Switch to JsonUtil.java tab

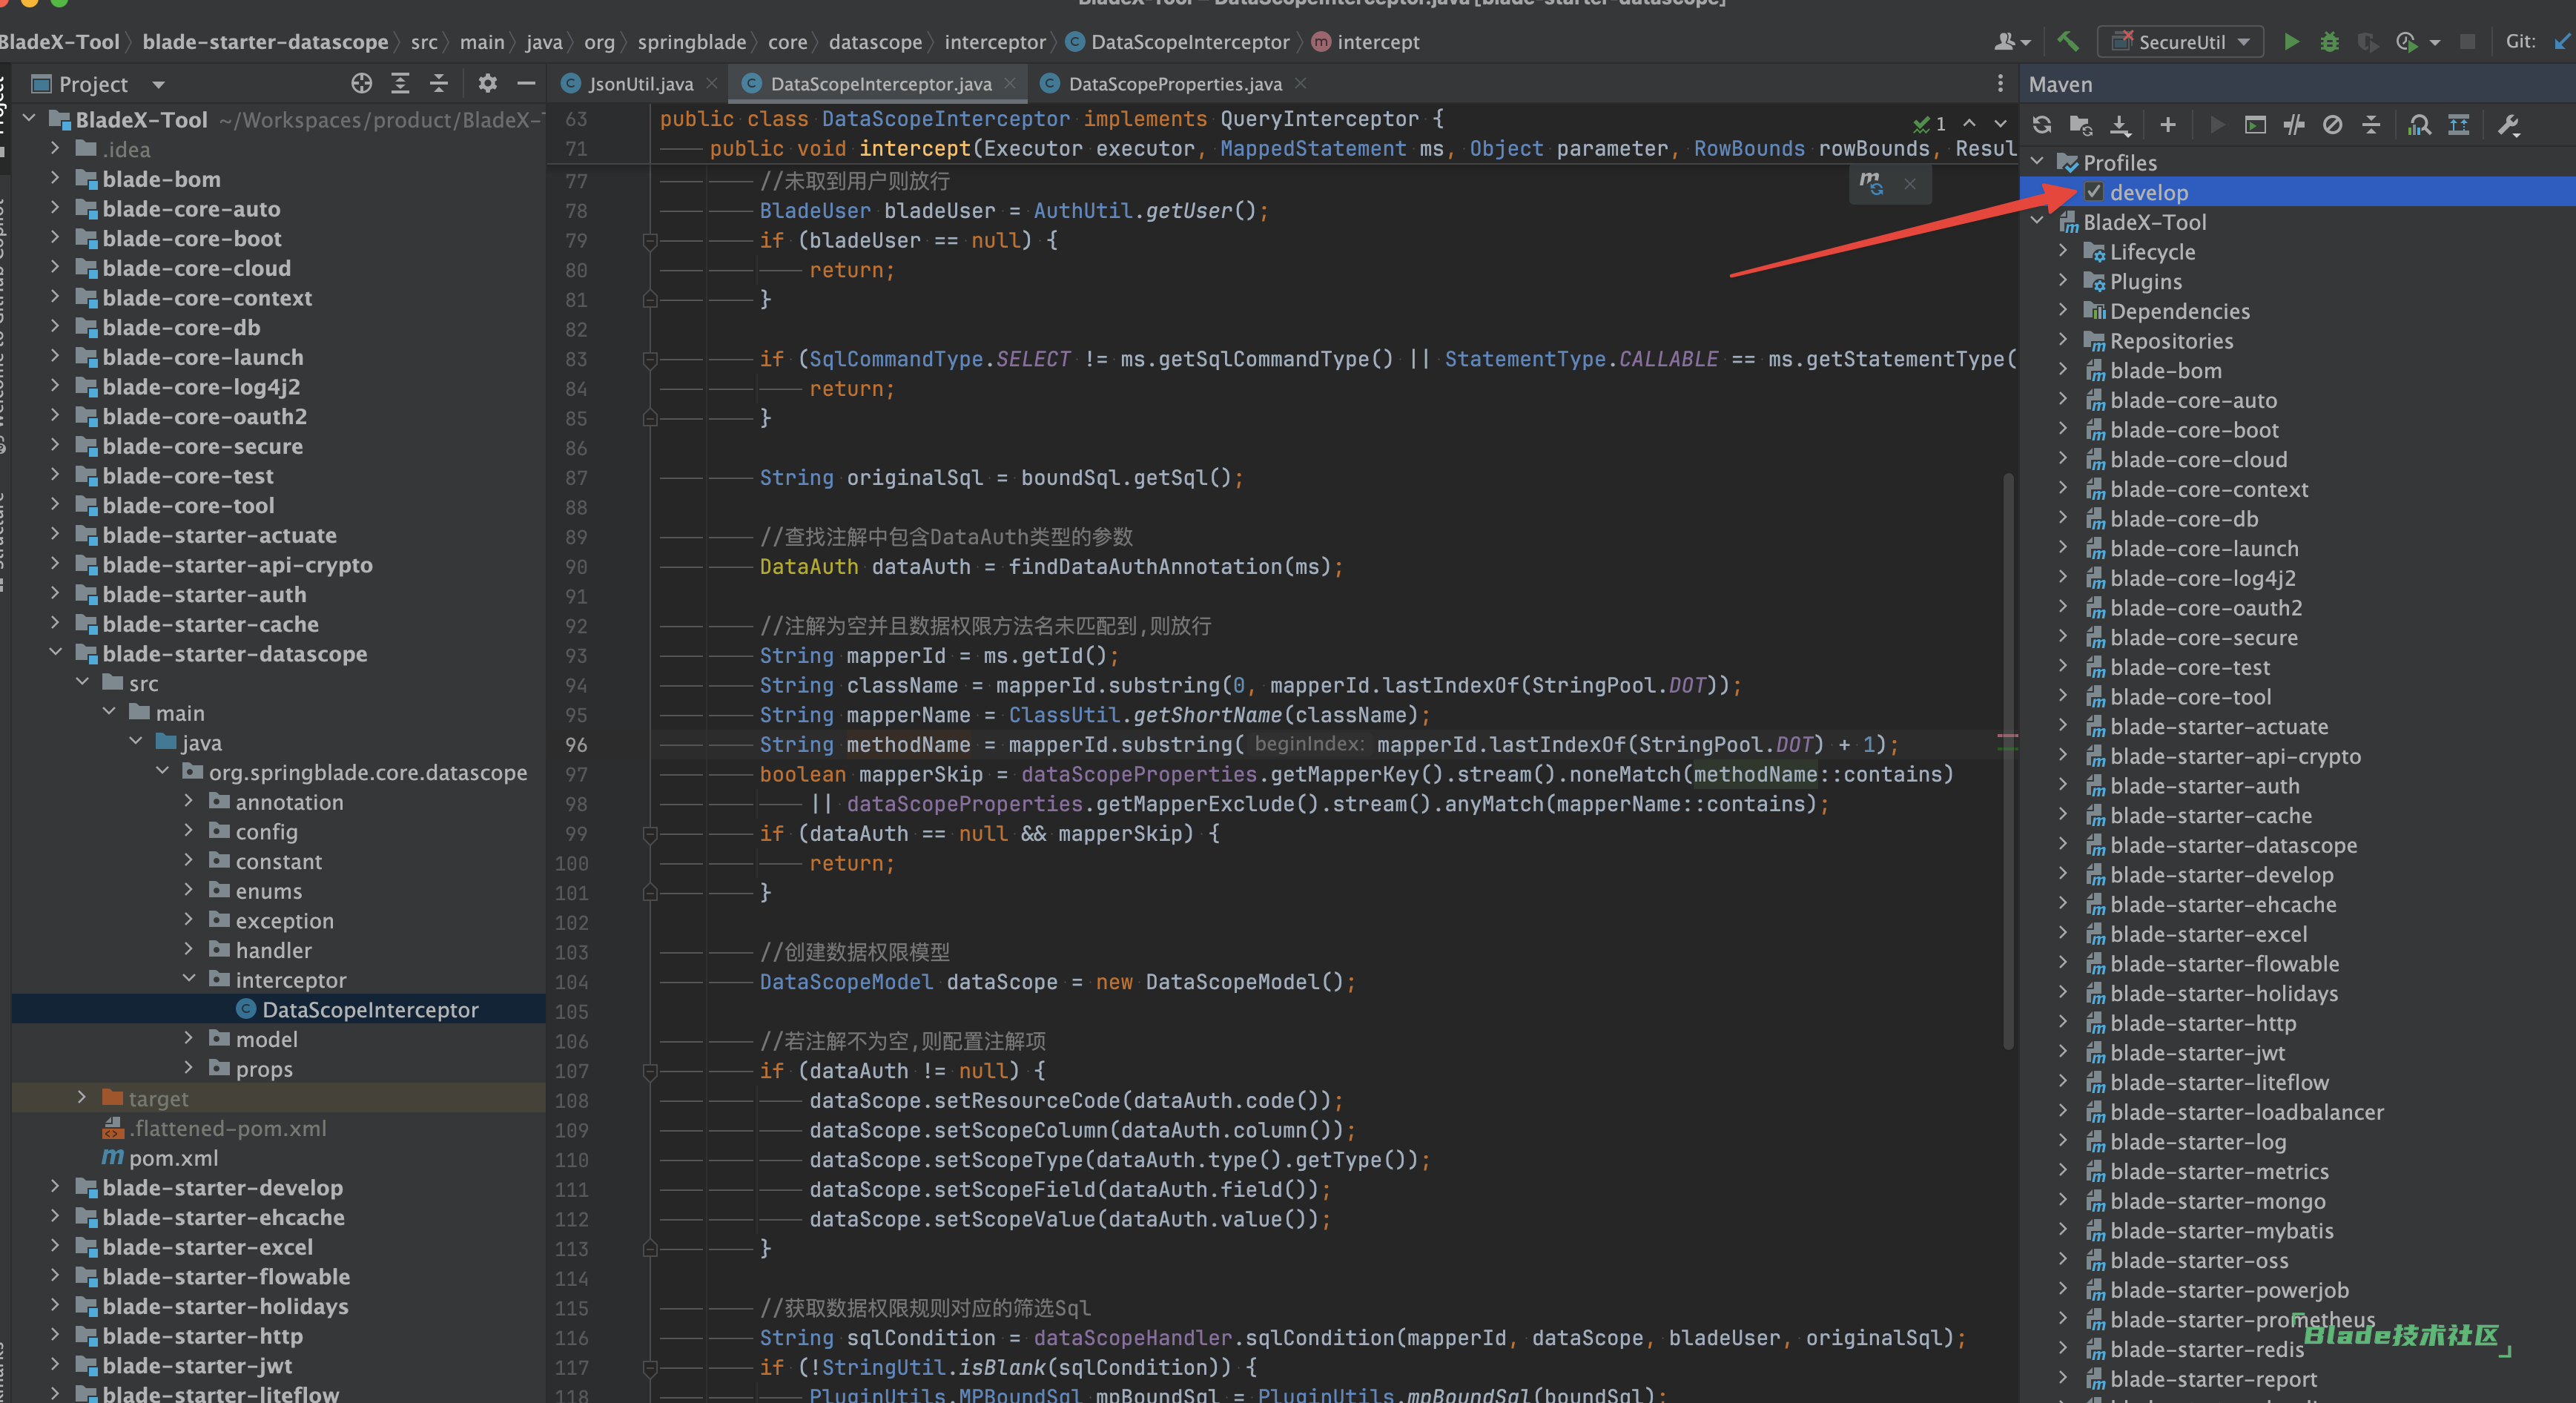click(640, 84)
